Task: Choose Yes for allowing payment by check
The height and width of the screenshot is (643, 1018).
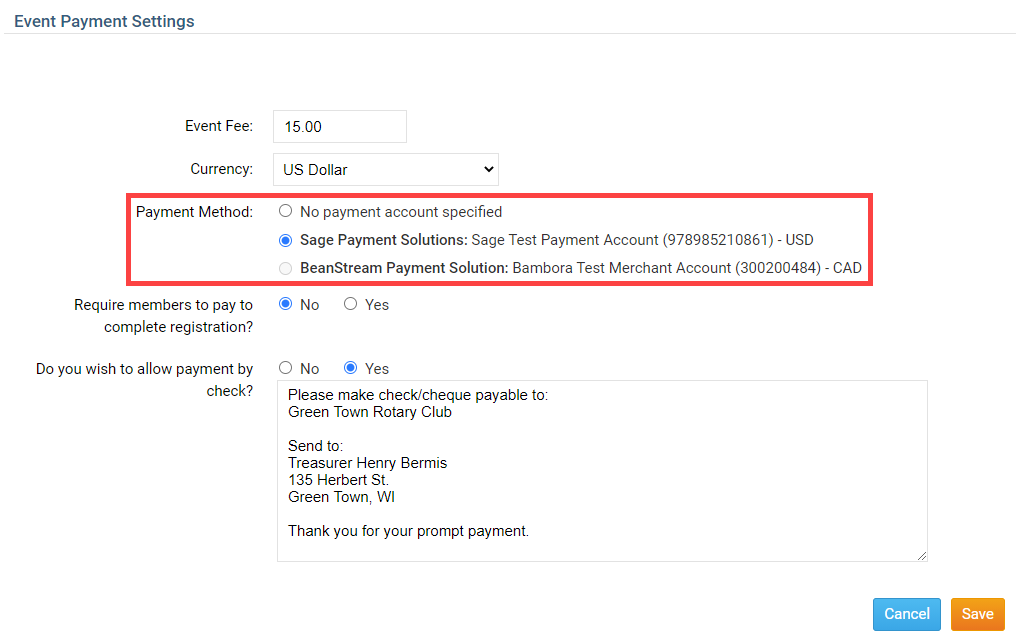Action: tap(350, 368)
